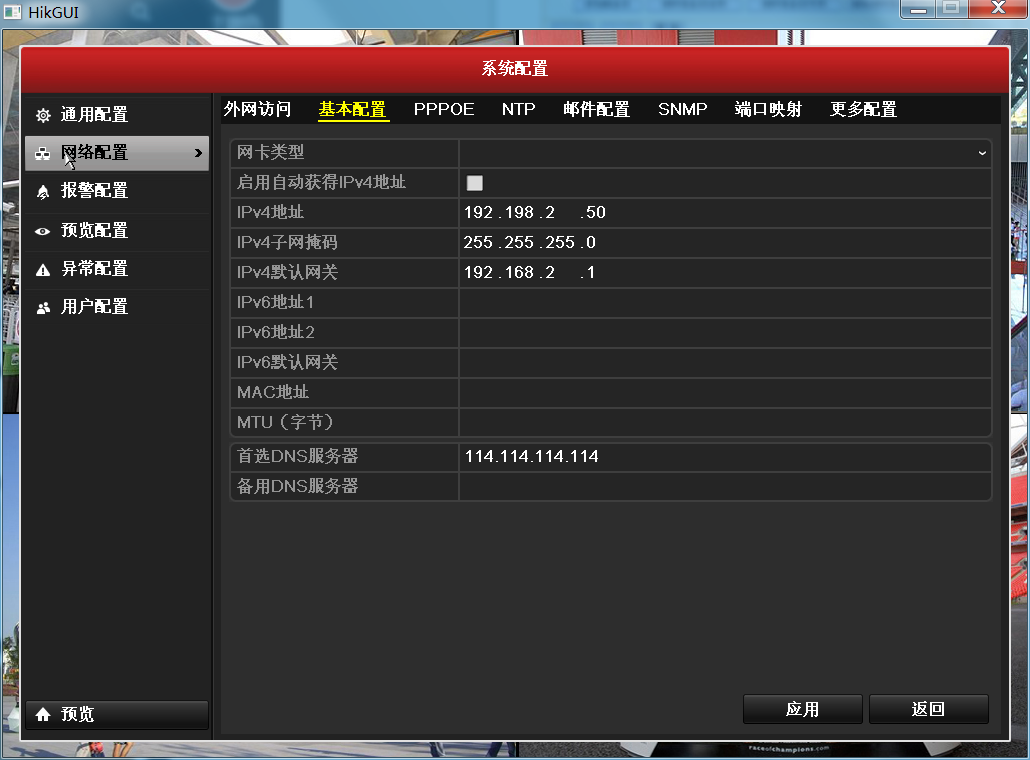Select the SNMP tab

coord(682,109)
